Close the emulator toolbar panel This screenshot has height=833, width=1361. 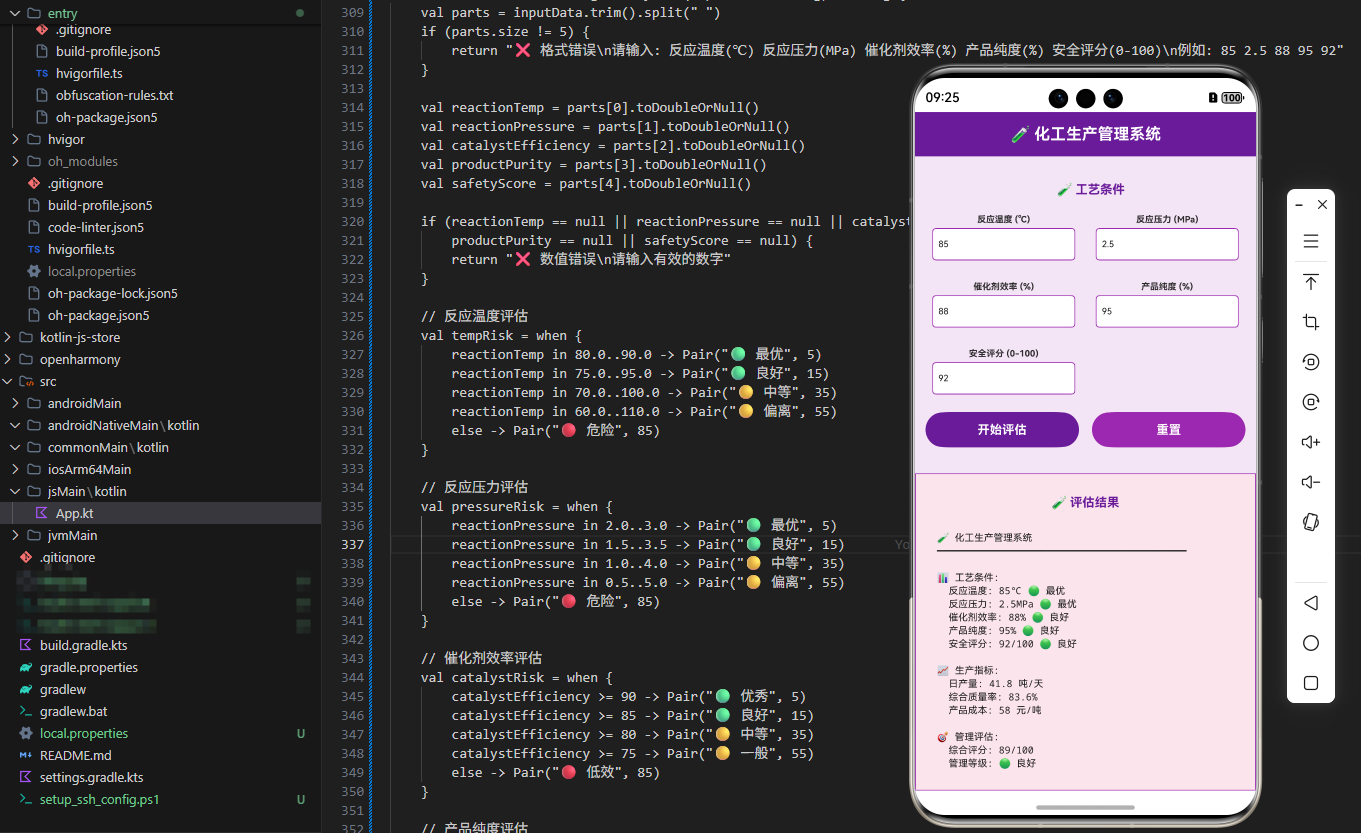[1322, 204]
